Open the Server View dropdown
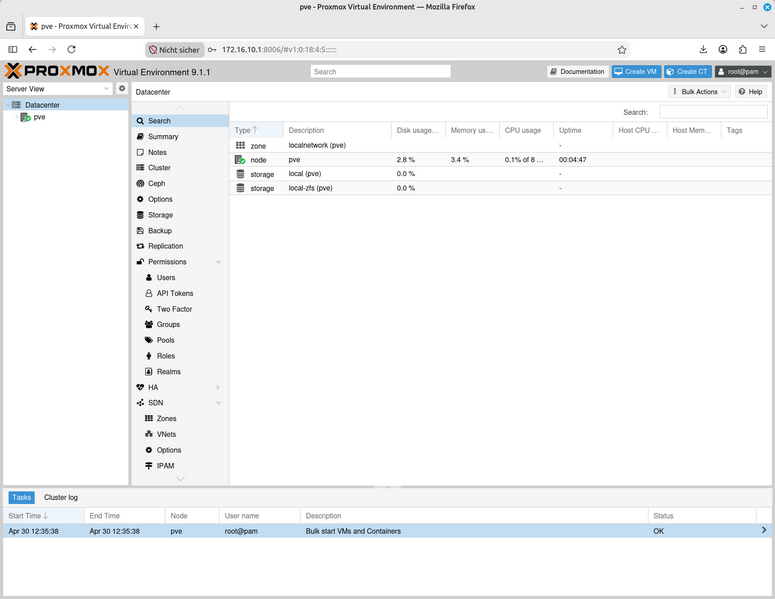Viewport: 775px width, 599px height. click(58, 88)
